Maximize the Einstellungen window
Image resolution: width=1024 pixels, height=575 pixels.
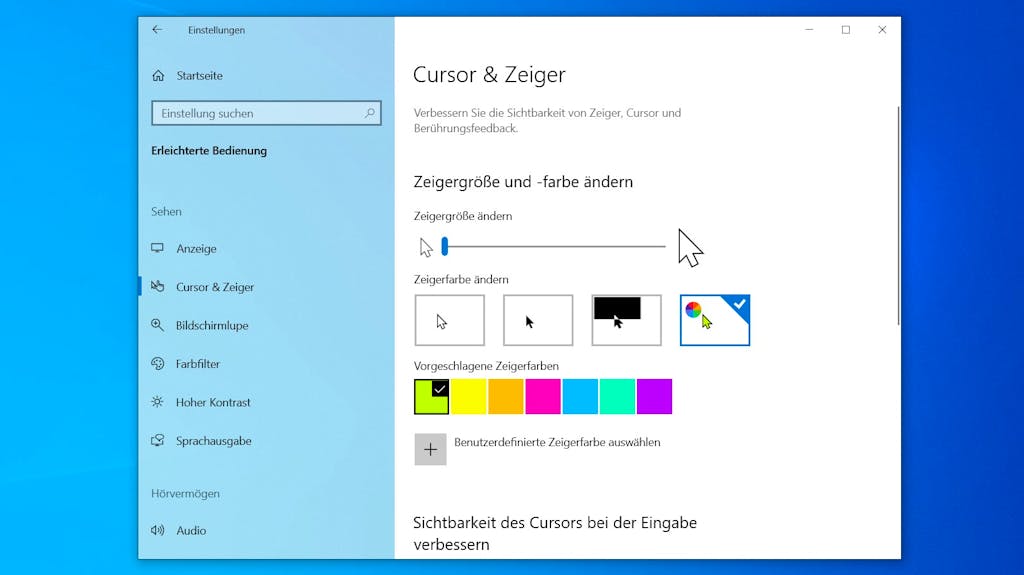tap(846, 29)
